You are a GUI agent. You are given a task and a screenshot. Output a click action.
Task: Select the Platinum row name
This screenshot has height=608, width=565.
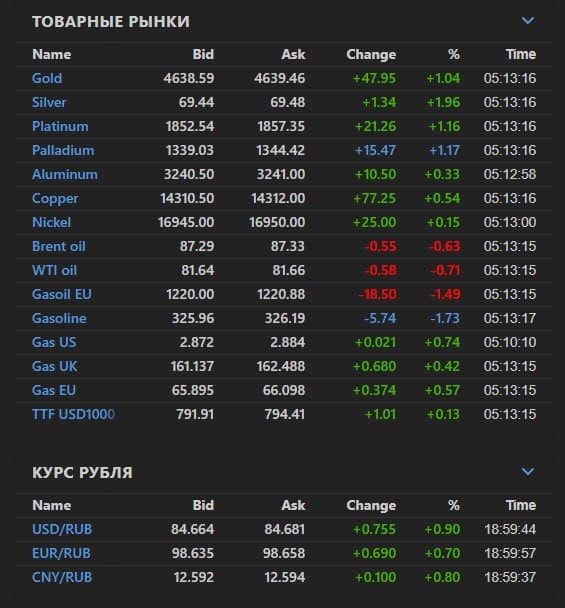(60, 126)
